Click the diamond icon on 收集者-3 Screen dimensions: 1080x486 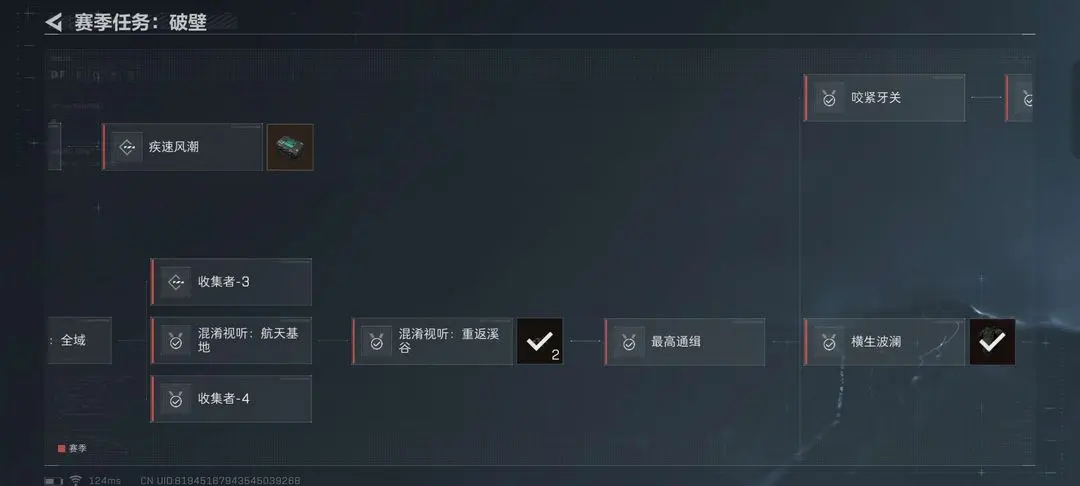(x=176, y=282)
